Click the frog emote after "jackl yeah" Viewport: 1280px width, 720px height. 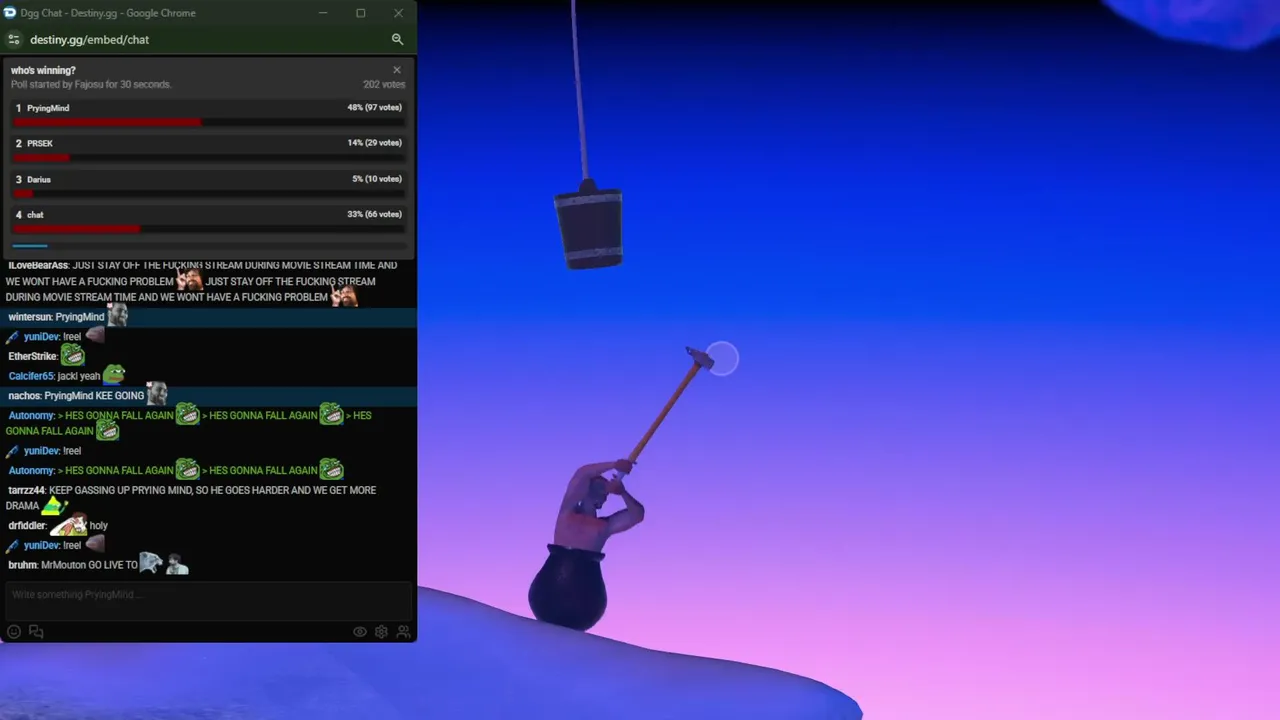point(113,374)
